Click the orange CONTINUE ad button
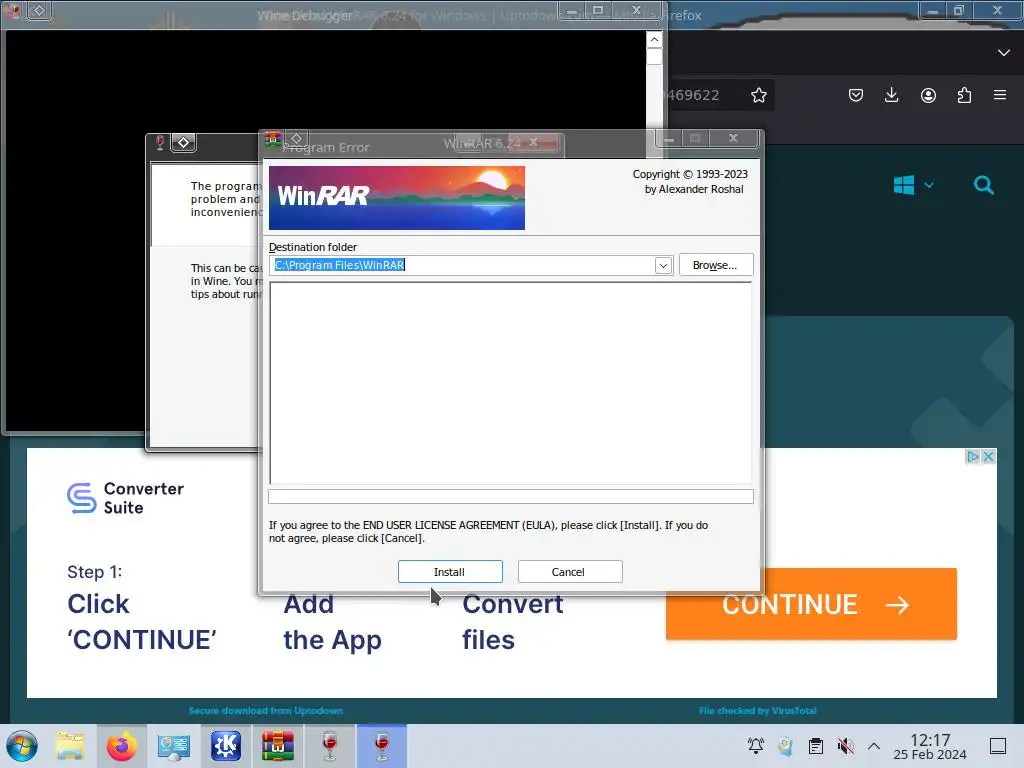1024x768 pixels. click(811, 604)
